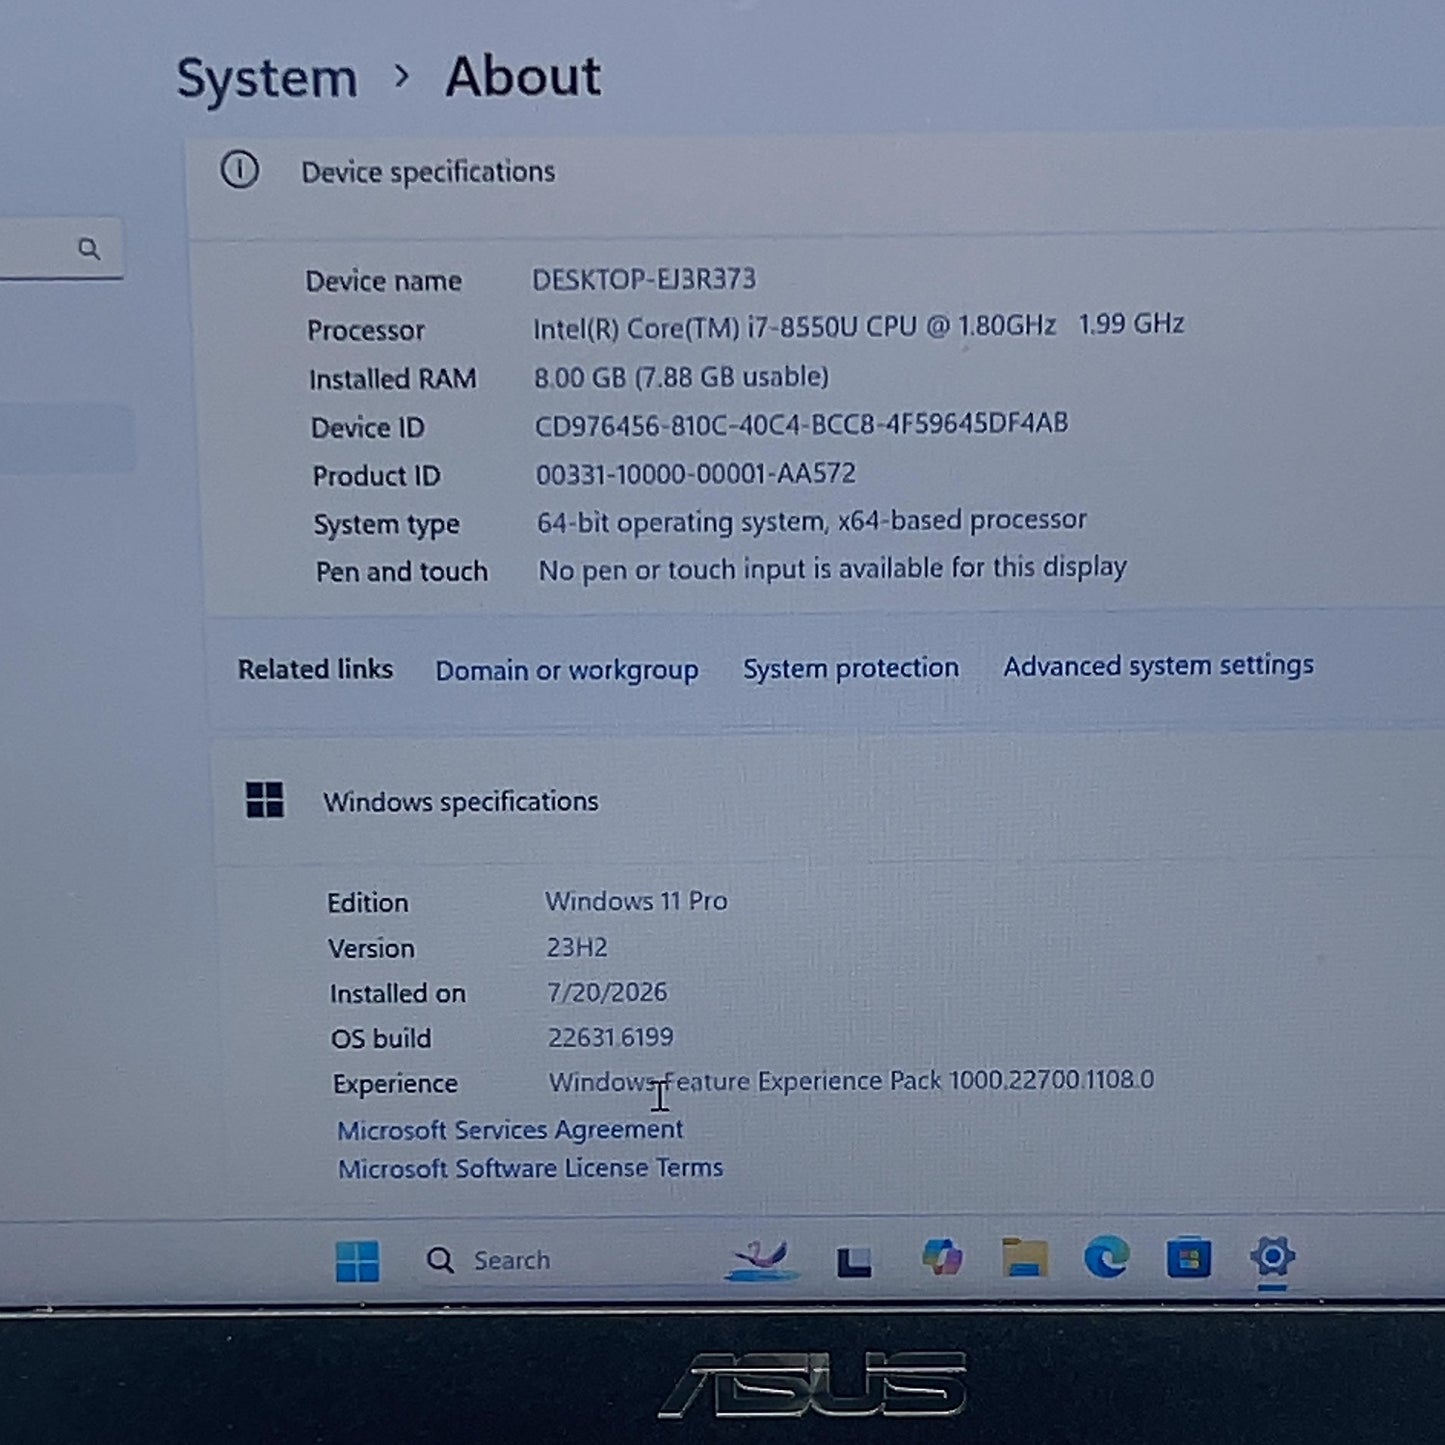Select the Device ID value CD976456
This screenshot has height=1445, width=1445.
click(x=801, y=425)
